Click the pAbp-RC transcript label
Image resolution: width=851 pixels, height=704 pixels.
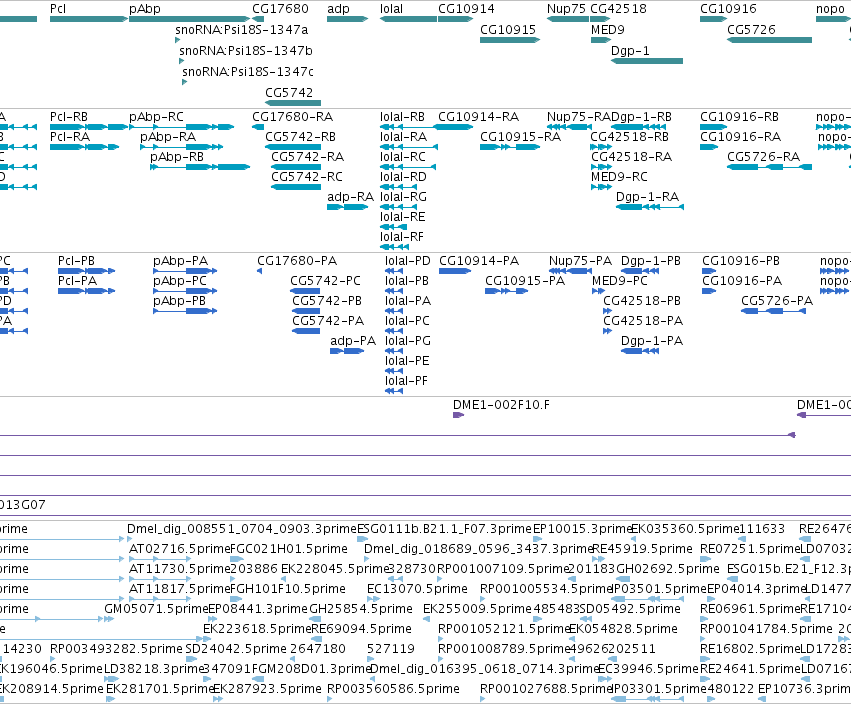click(x=156, y=117)
